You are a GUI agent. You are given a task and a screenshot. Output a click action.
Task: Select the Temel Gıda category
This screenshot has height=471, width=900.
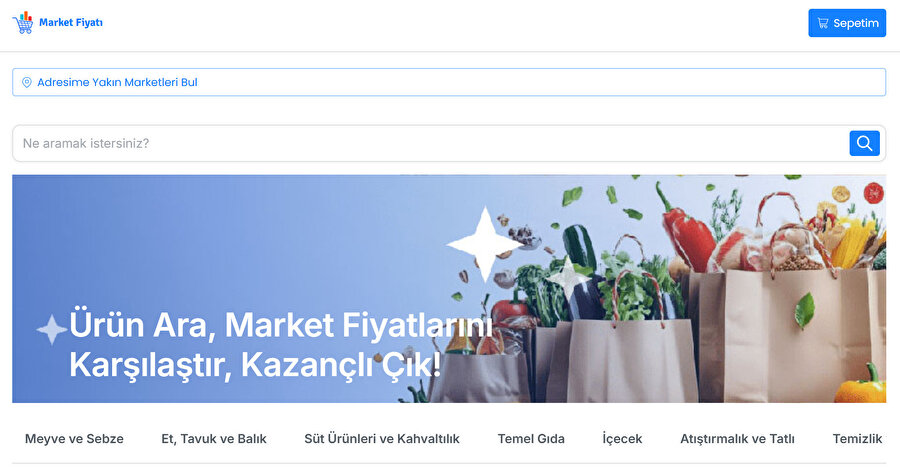point(531,439)
